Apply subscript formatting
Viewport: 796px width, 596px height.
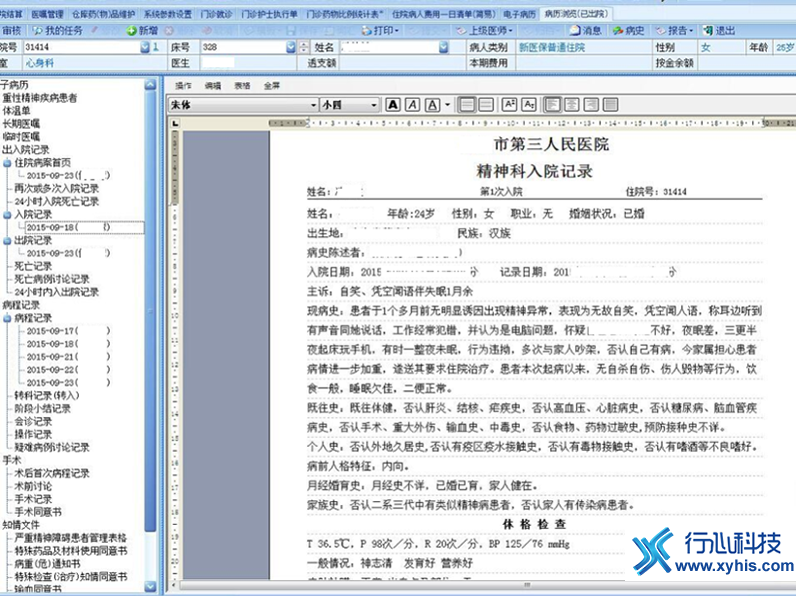click(528, 105)
